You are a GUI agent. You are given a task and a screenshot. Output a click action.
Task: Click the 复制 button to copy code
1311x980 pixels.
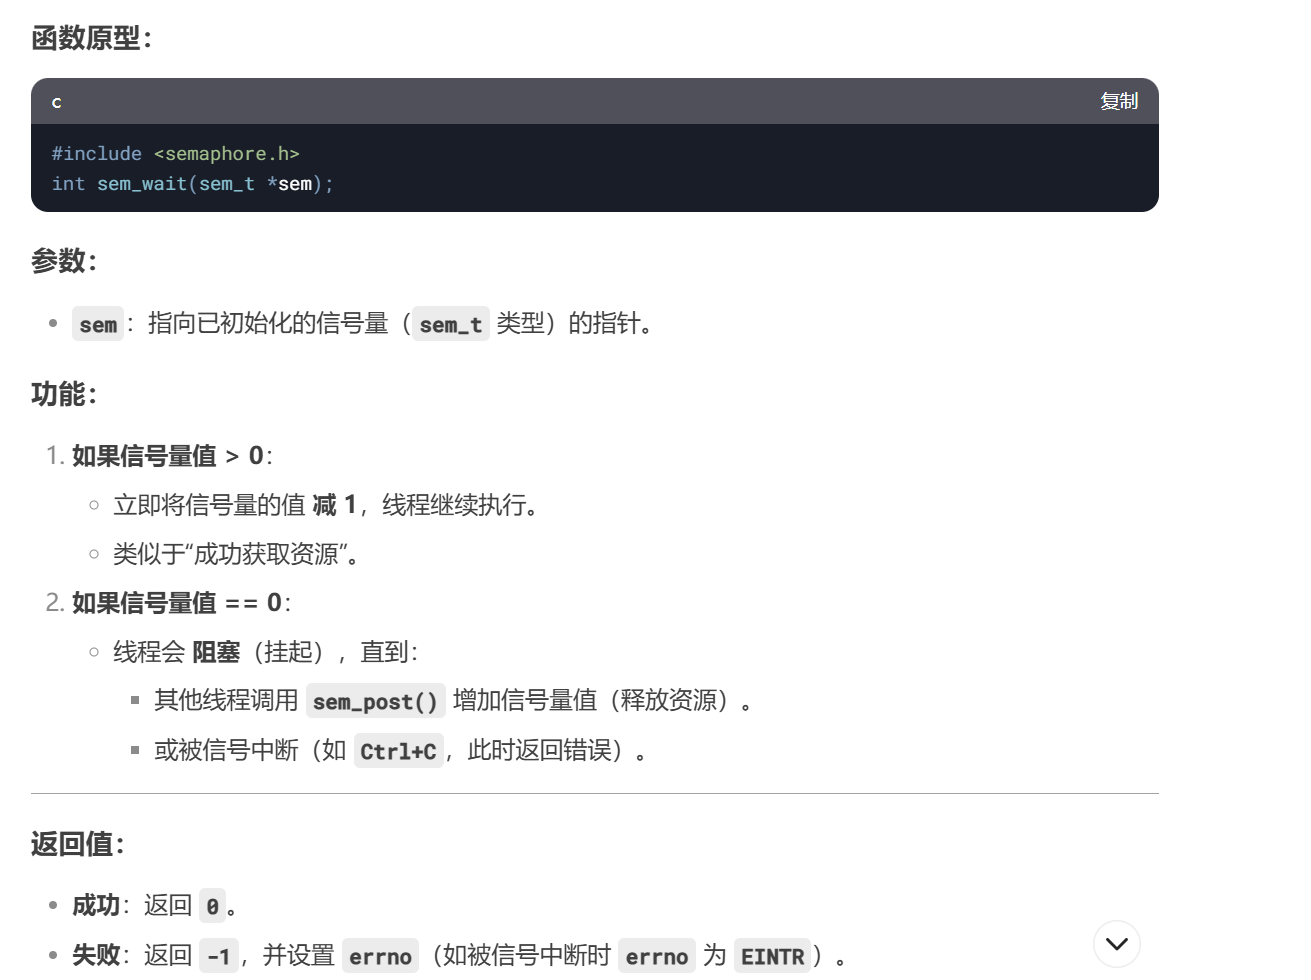1119,101
